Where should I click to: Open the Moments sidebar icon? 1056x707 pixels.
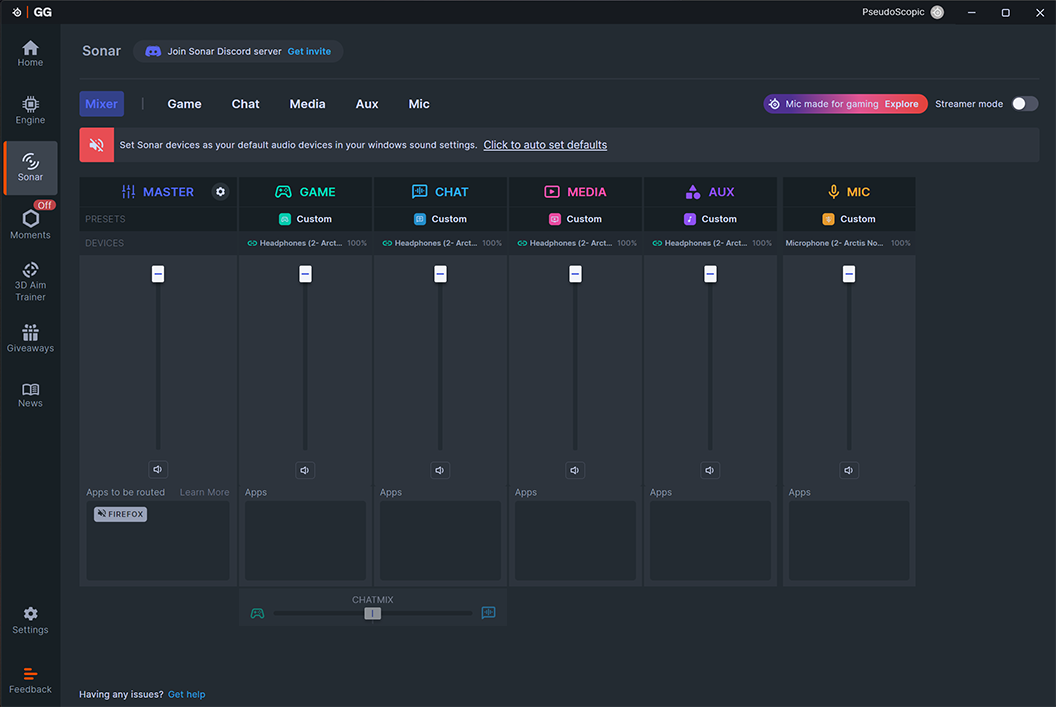click(30, 224)
